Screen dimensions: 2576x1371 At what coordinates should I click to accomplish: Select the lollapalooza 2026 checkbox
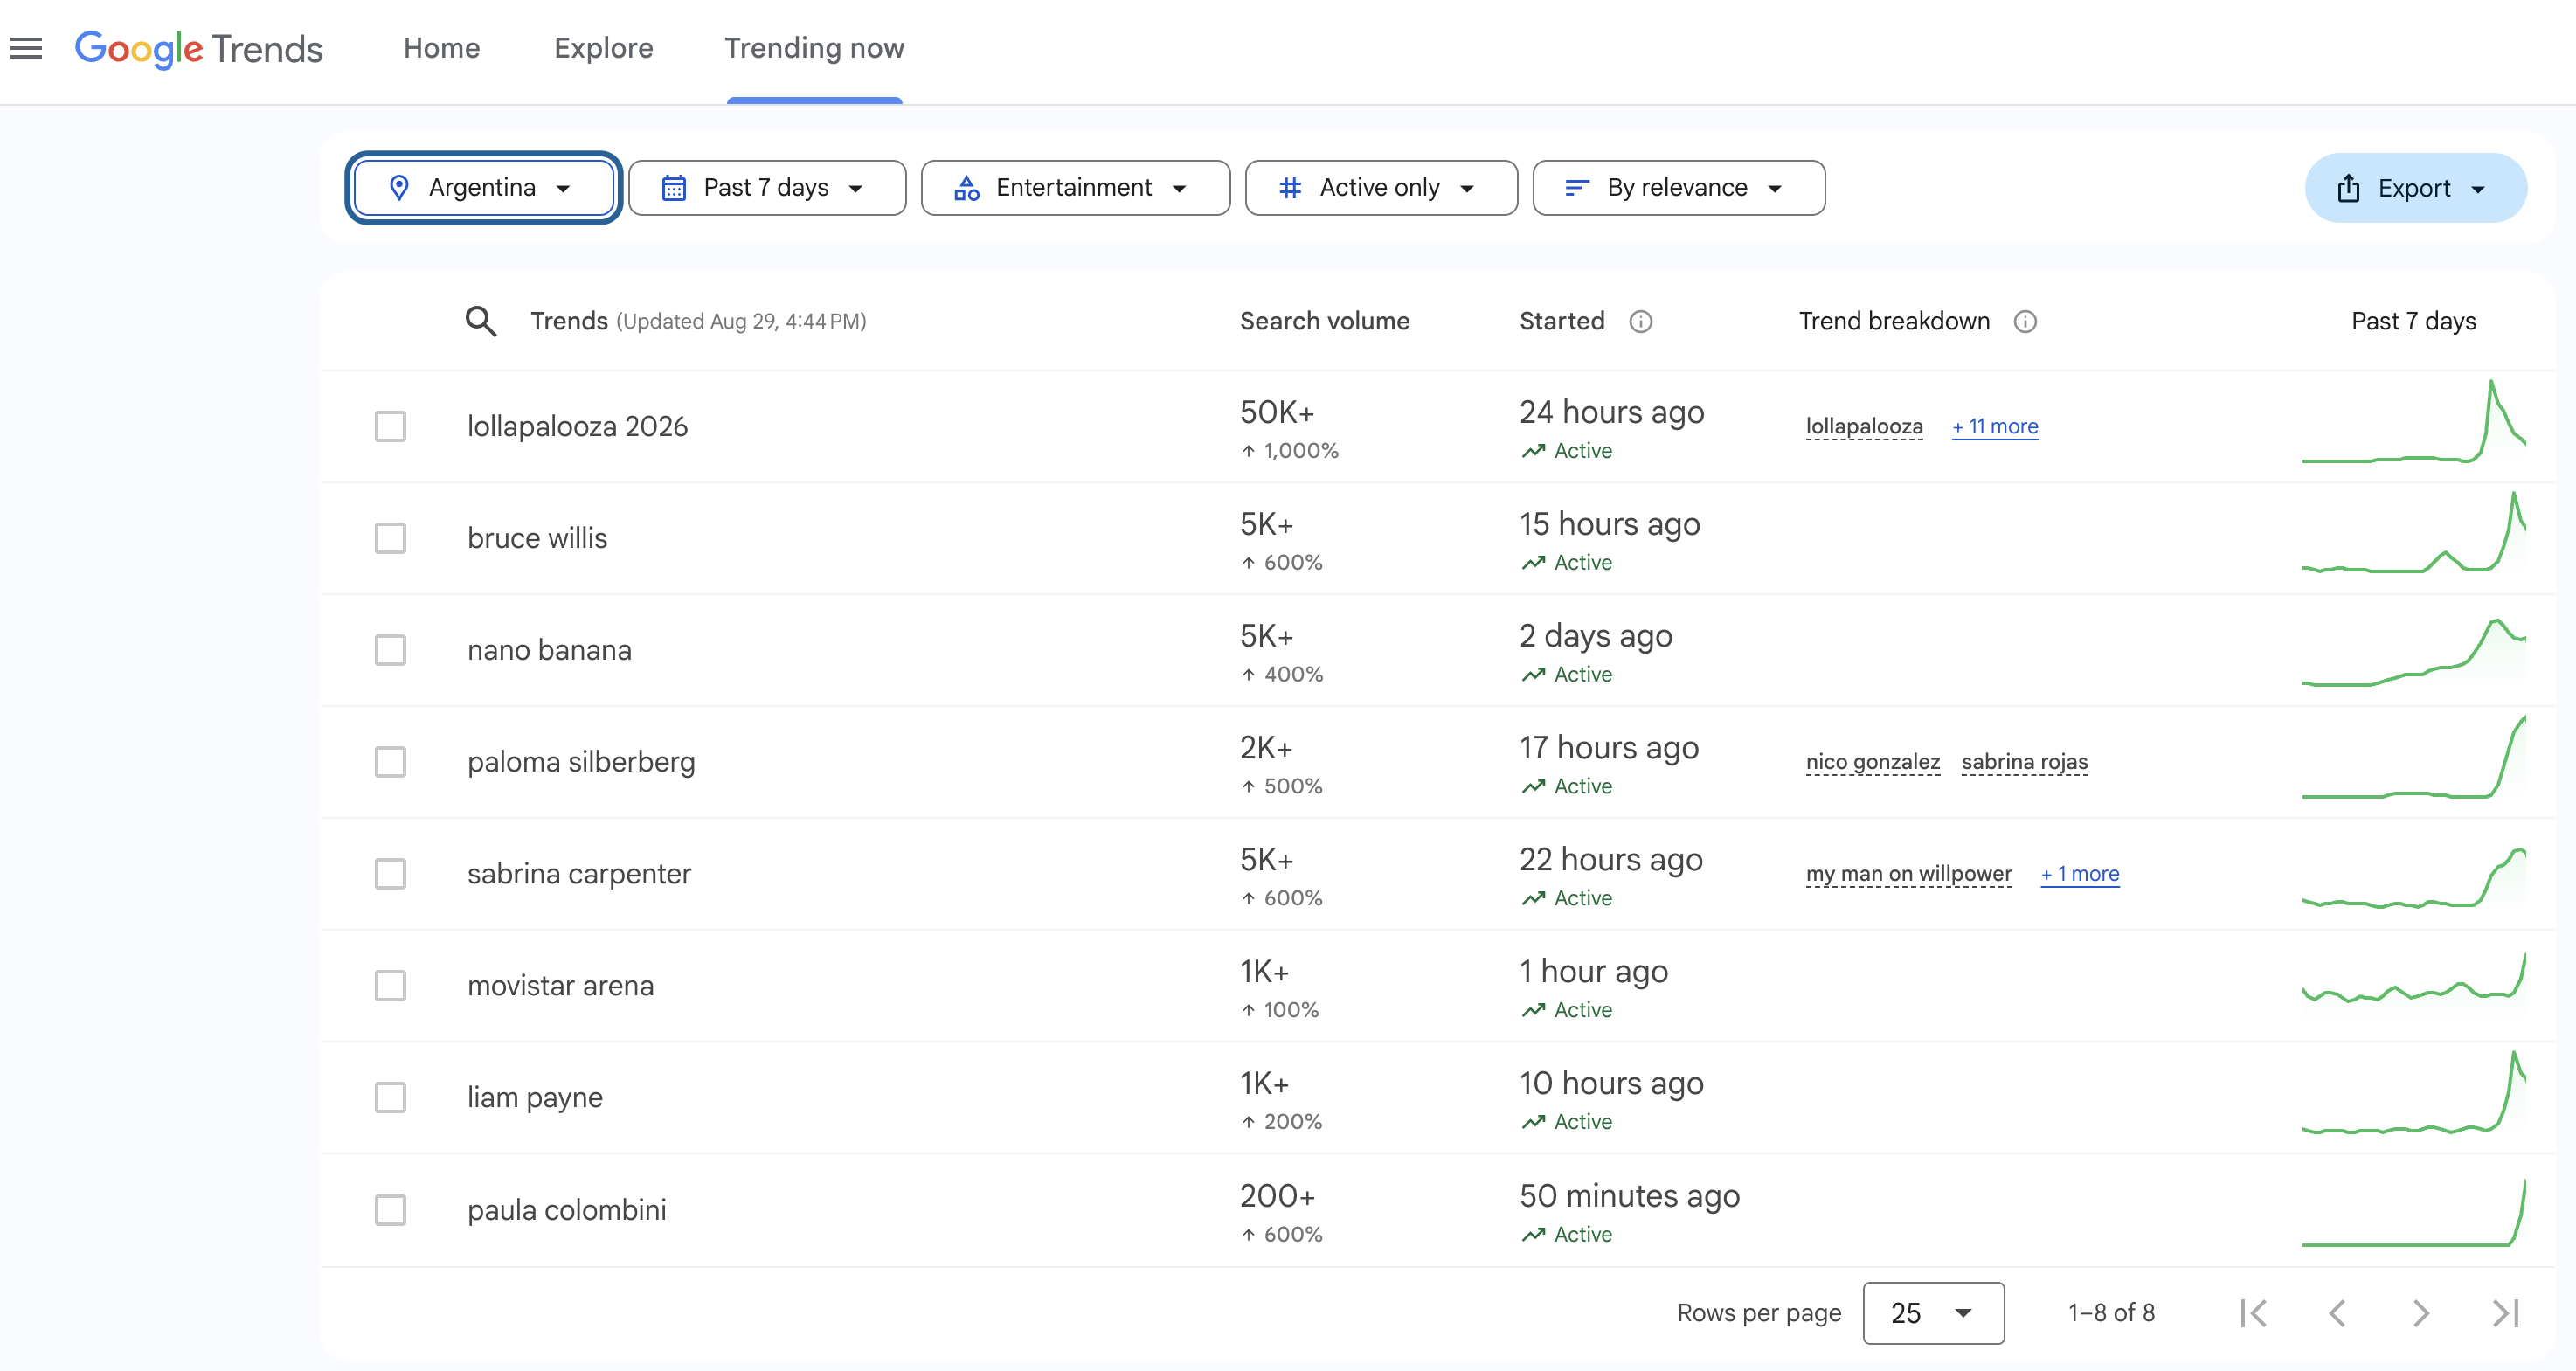tap(390, 426)
